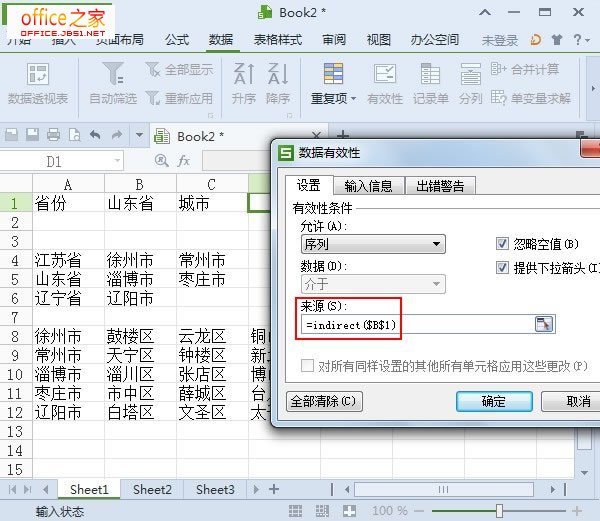Click the range selector icon beside 来源 field

pyautogui.click(x=543, y=324)
